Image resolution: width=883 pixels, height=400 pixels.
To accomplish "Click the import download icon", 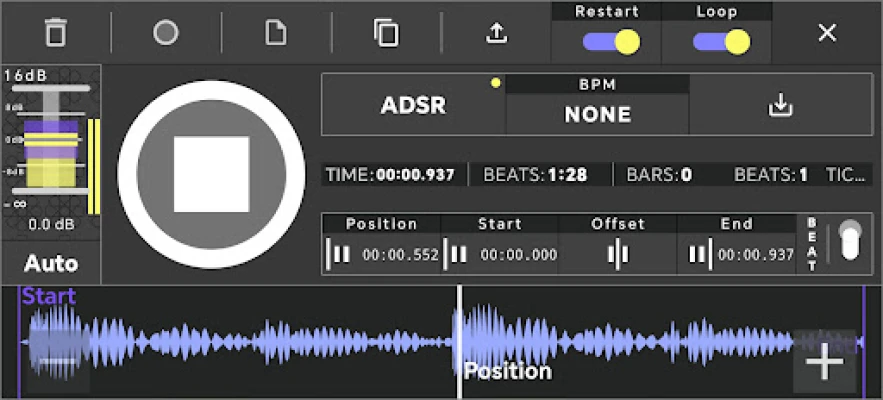I will [780, 105].
